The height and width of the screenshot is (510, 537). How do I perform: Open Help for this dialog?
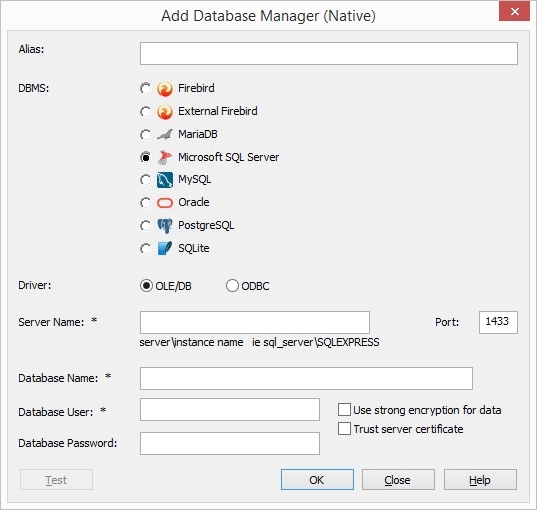tap(480, 480)
